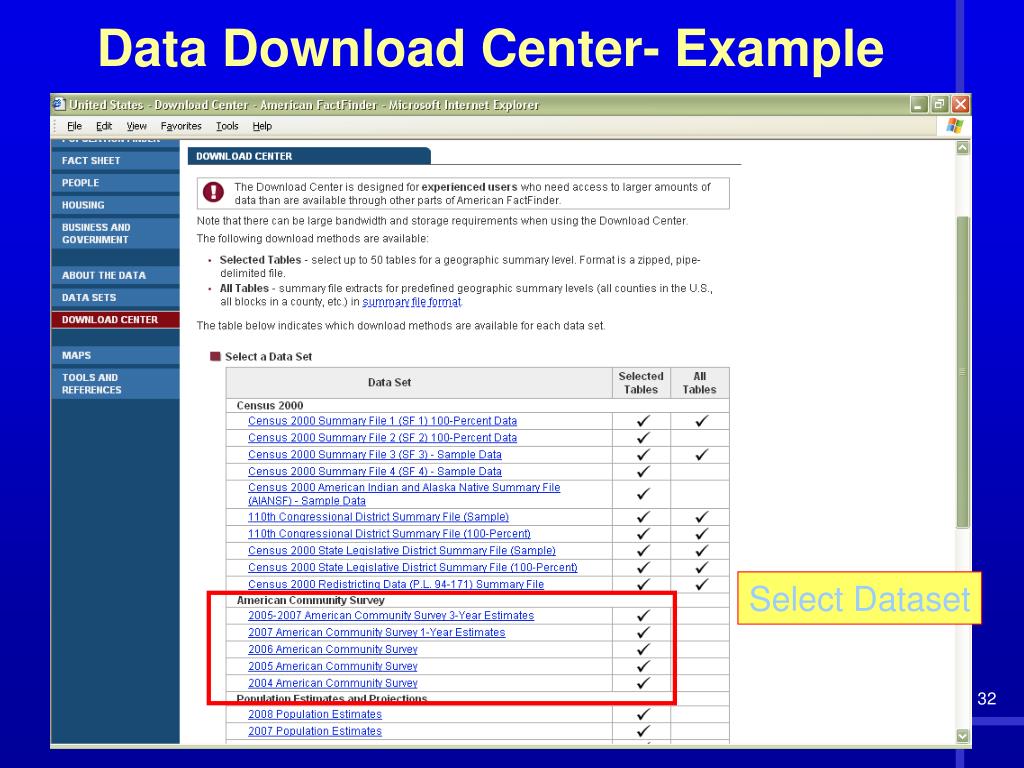
Task: Select DOWNLOAD CENTER sidebar item
Action: [115, 319]
